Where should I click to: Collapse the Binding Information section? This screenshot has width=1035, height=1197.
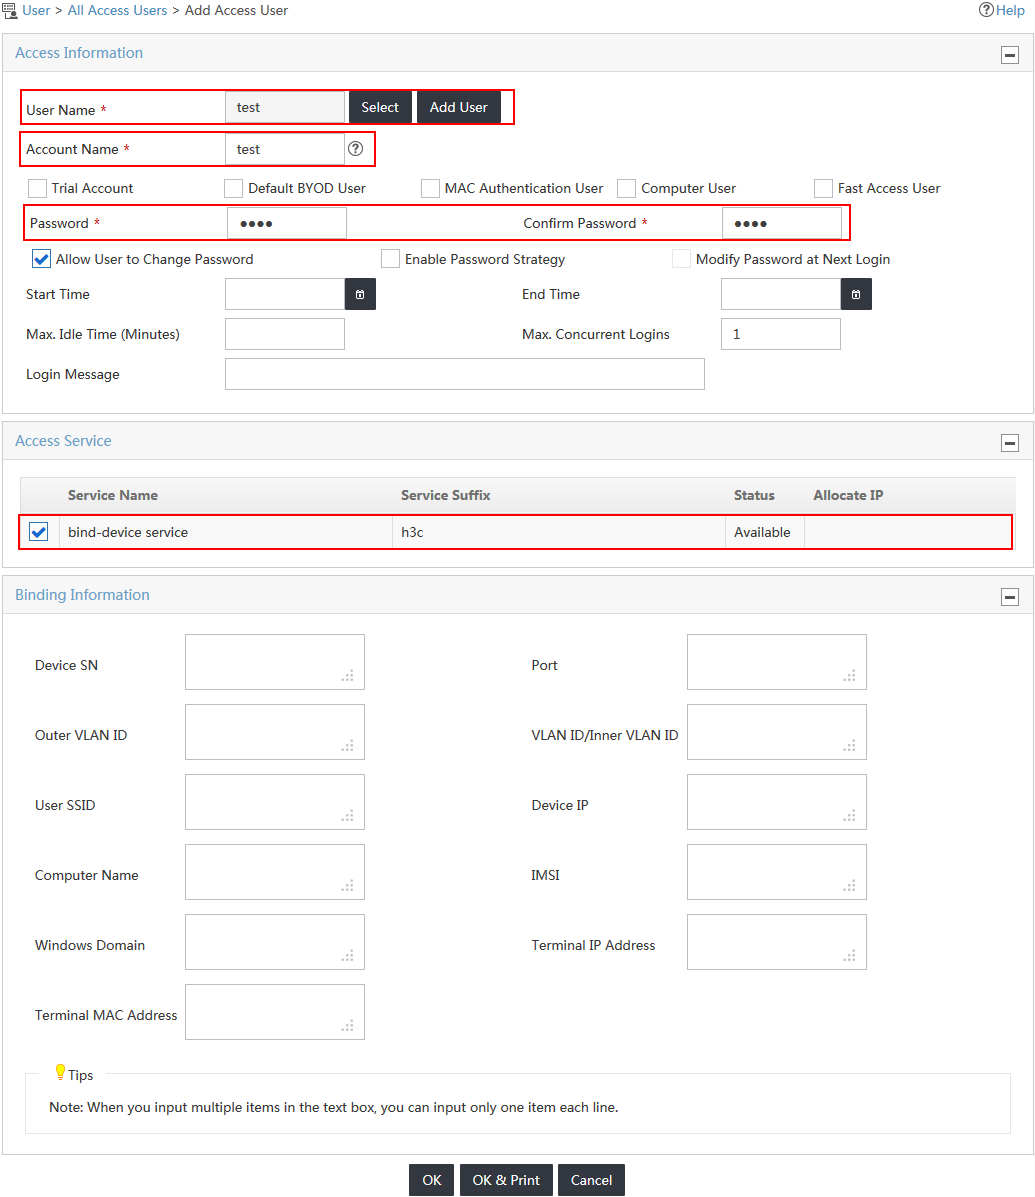pyautogui.click(x=1010, y=597)
